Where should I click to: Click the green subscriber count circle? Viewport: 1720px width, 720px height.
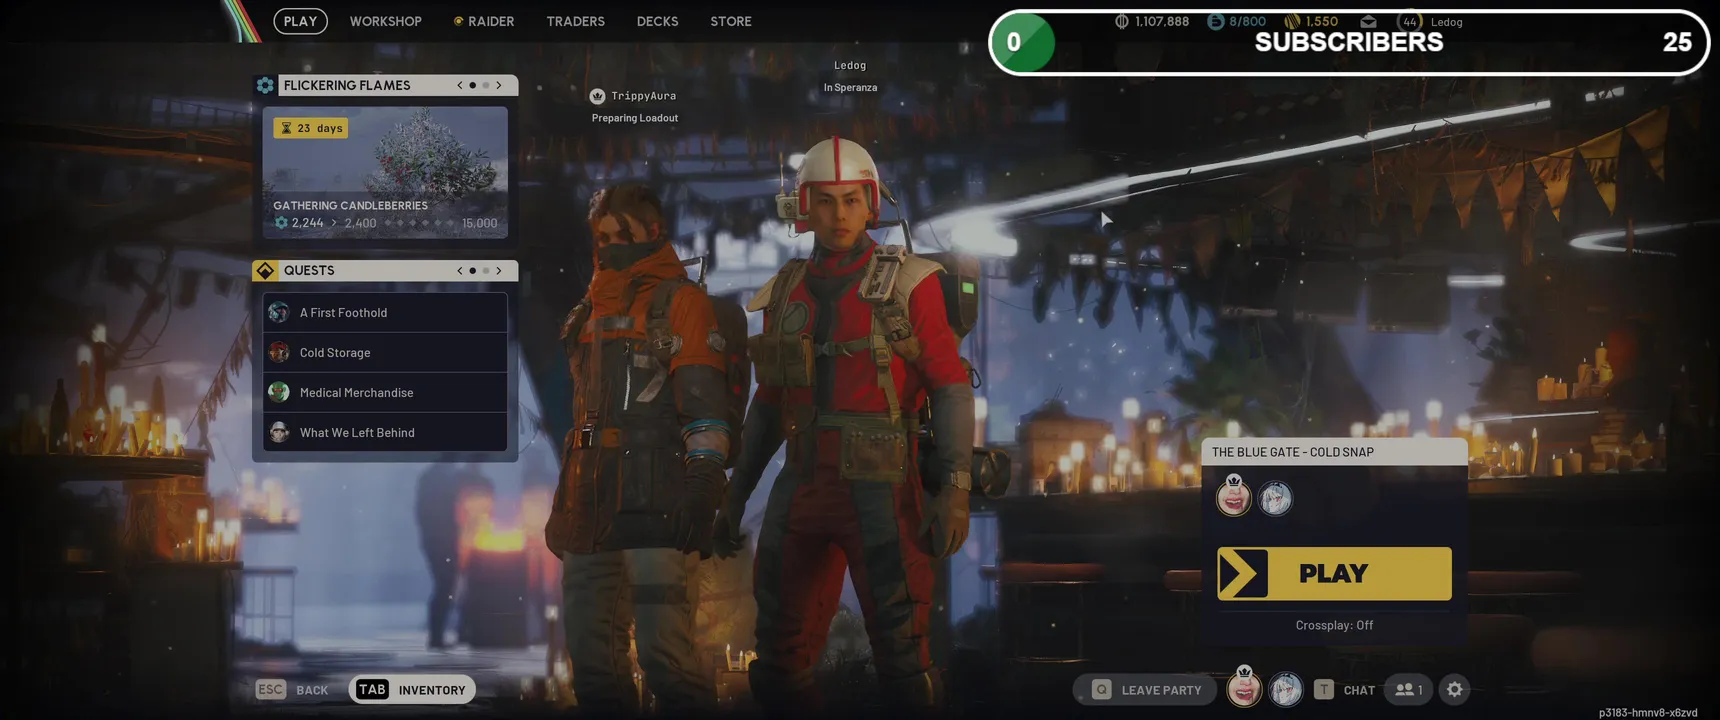[1024, 42]
